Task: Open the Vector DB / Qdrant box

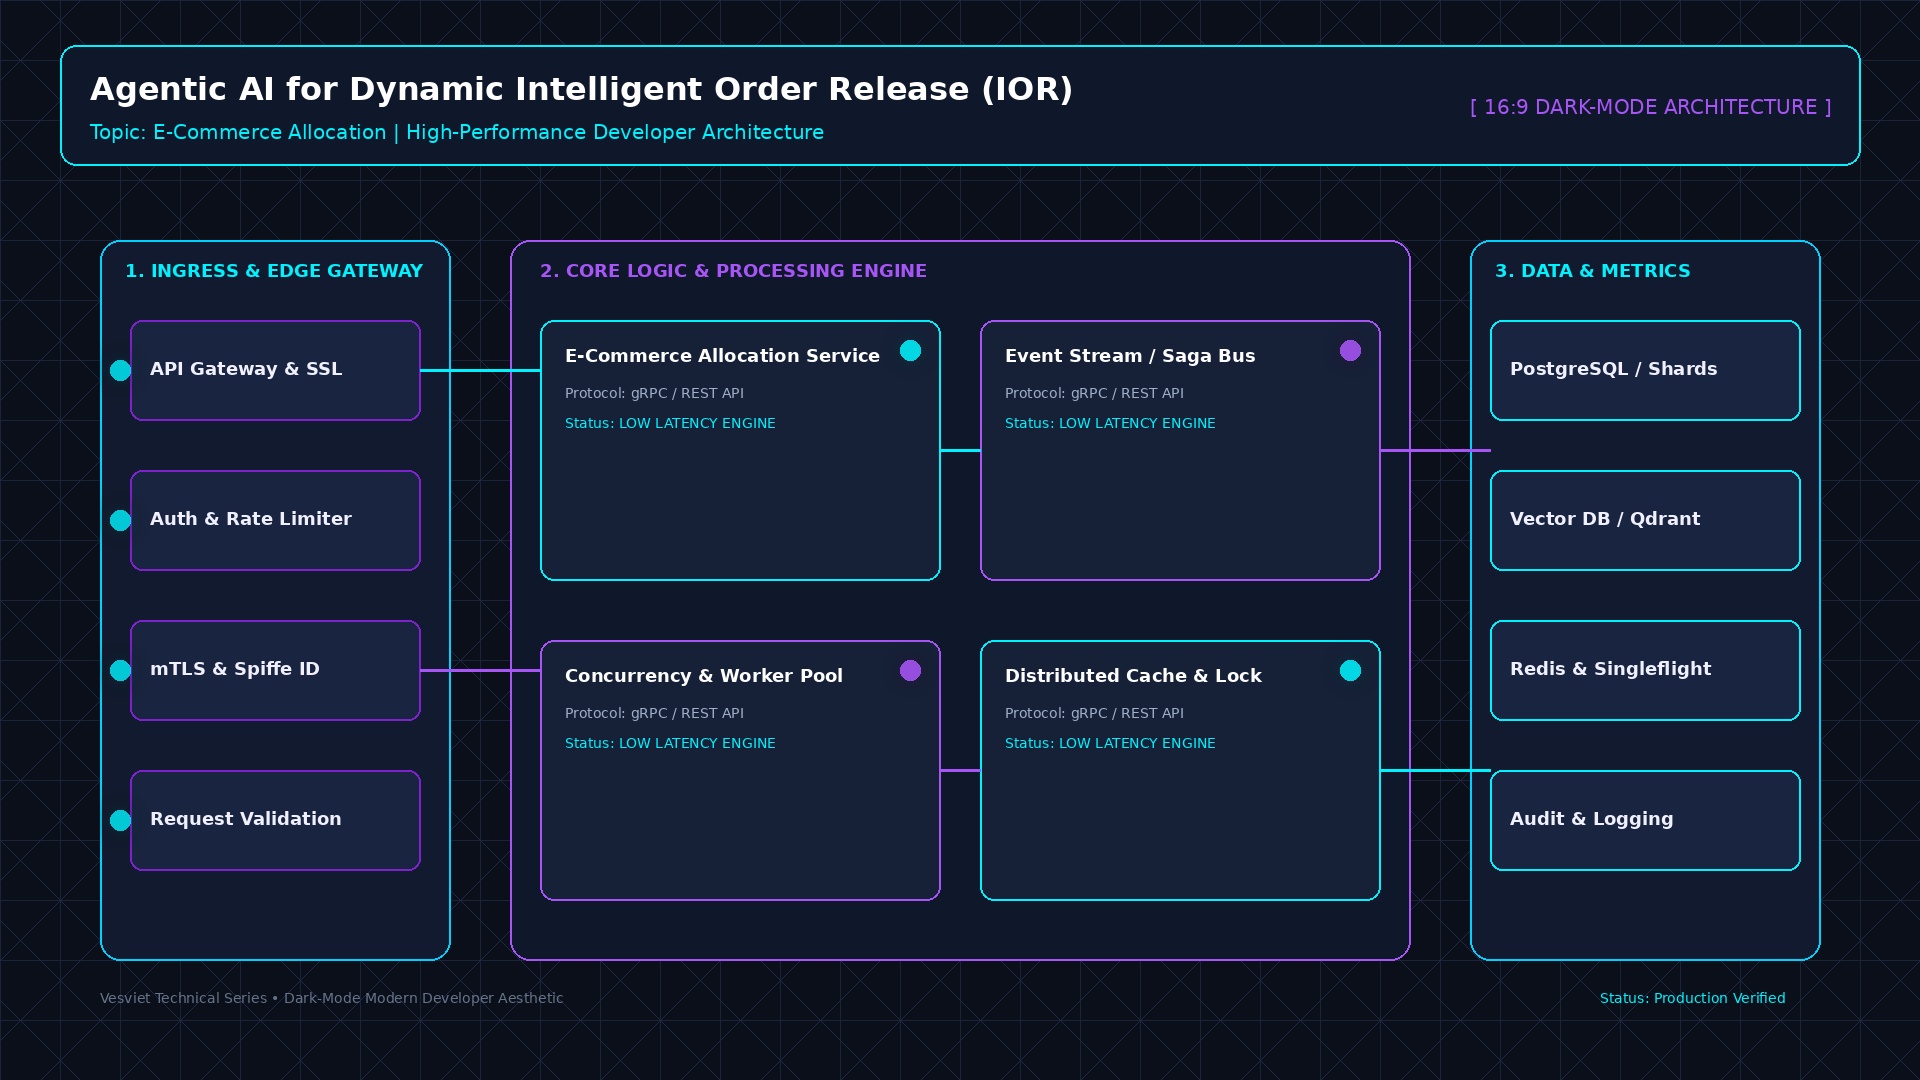Action: coord(1645,520)
